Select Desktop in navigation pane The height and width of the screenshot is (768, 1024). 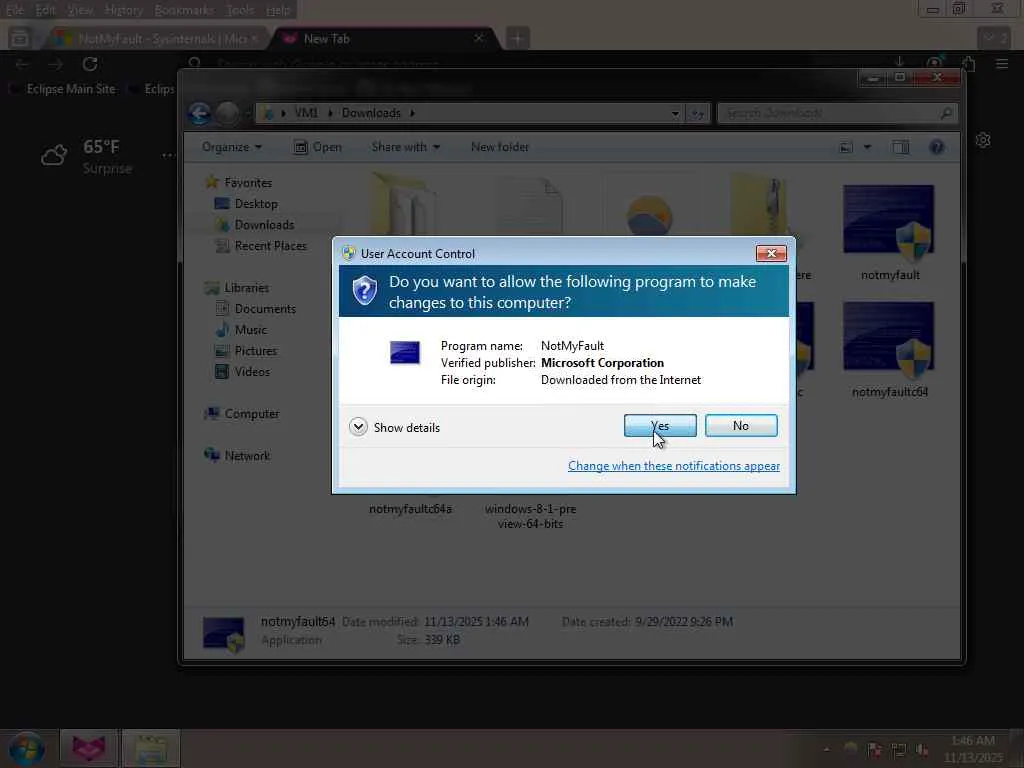point(255,204)
